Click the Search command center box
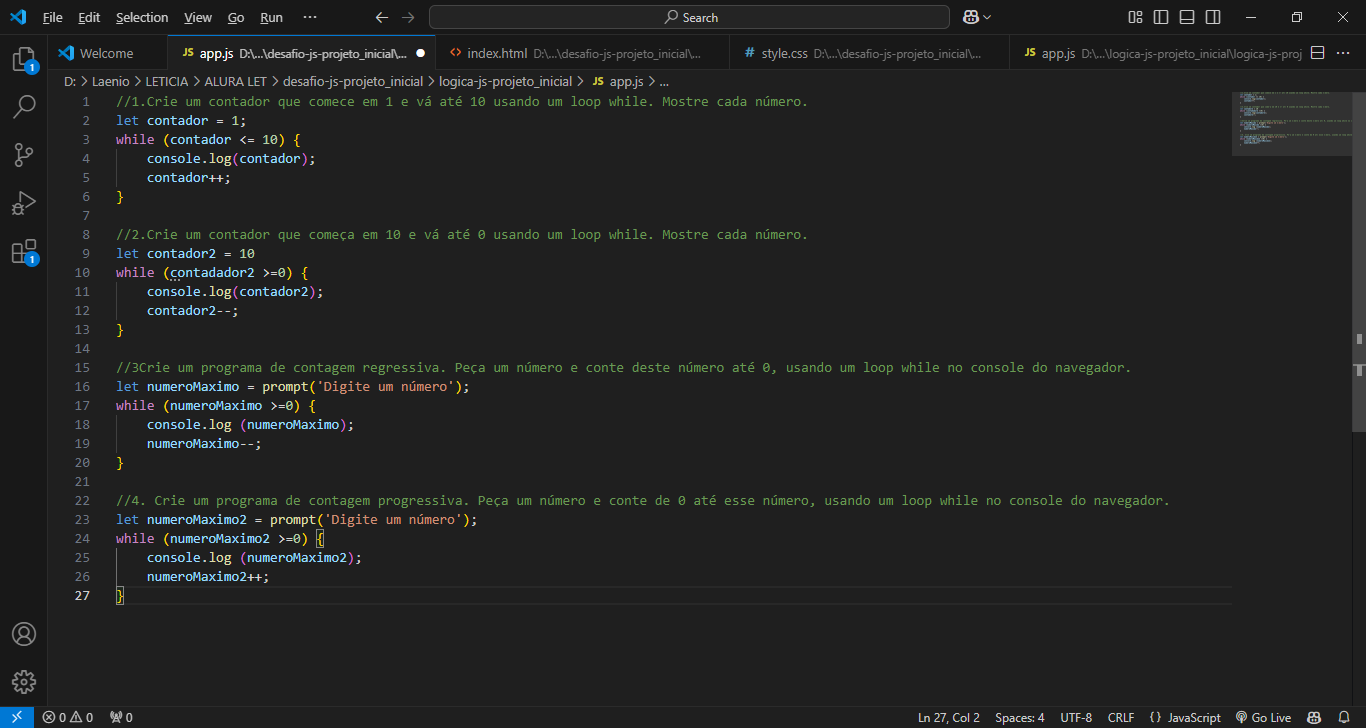This screenshot has width=1366, height=728. point(689,17)
